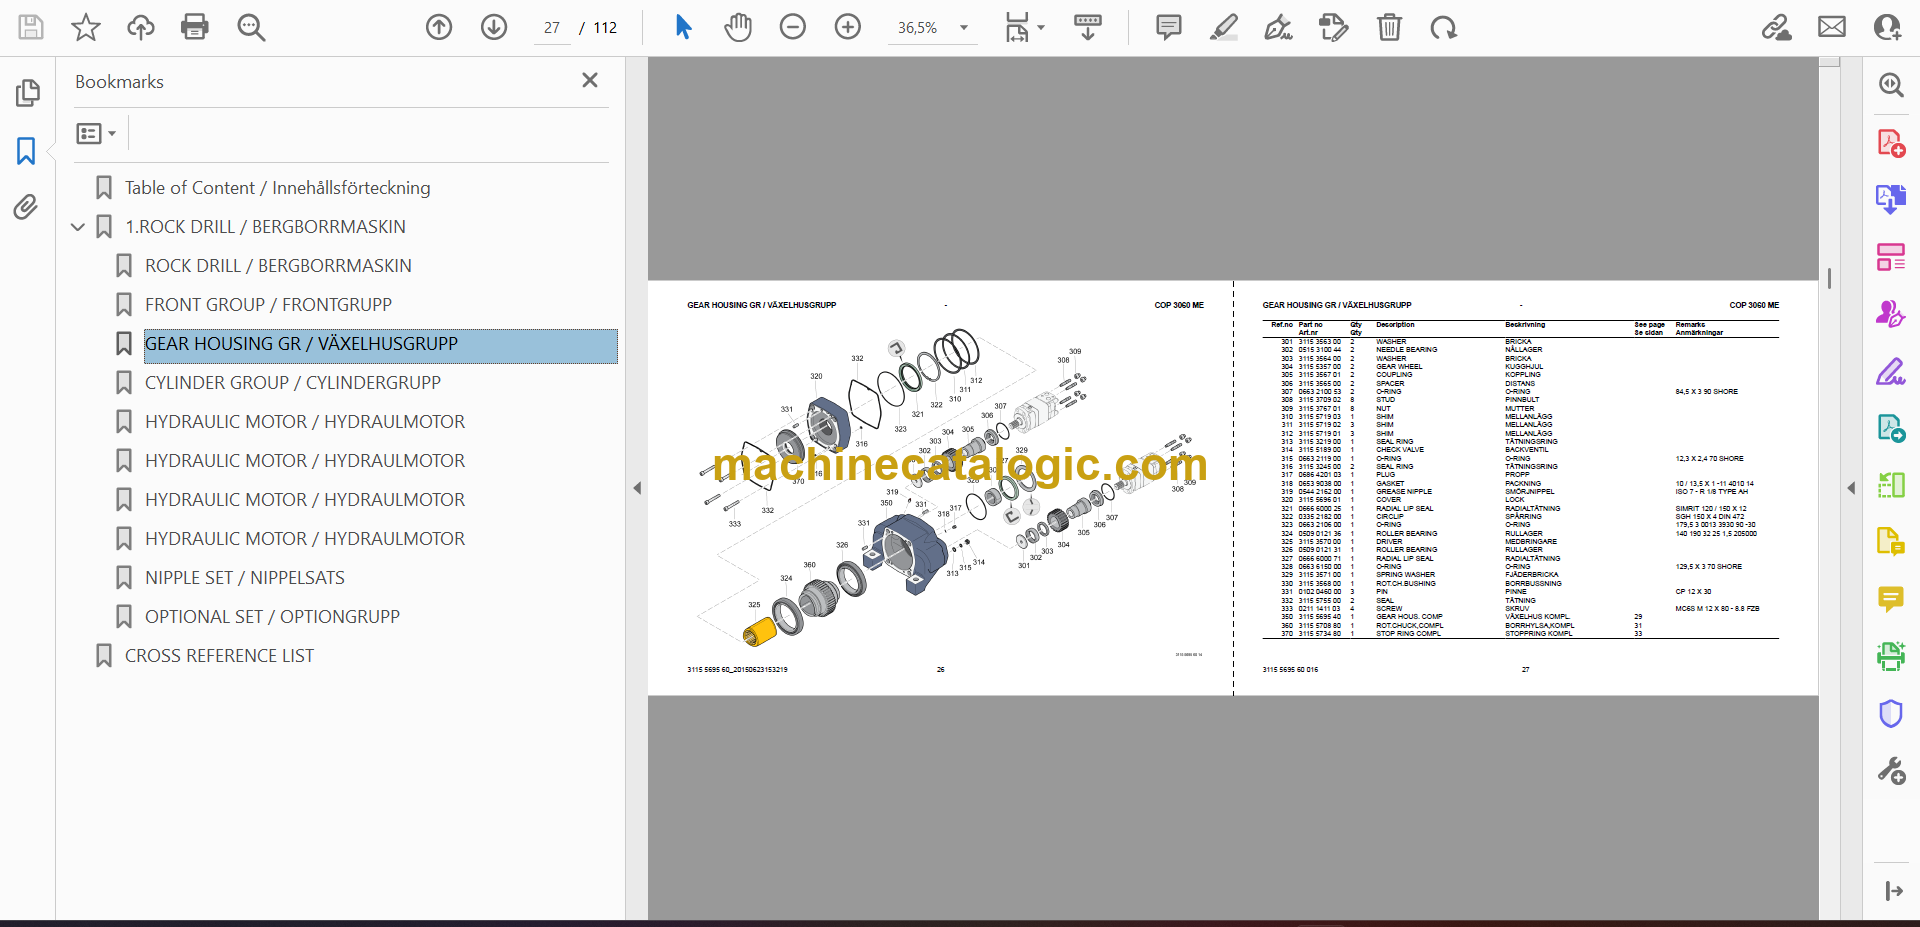This screenshot has width=1920, height=927.
Task: Open OPTIONAL SET / OPTIONGRUPP bookmark
Action: [x=272, y=617]
